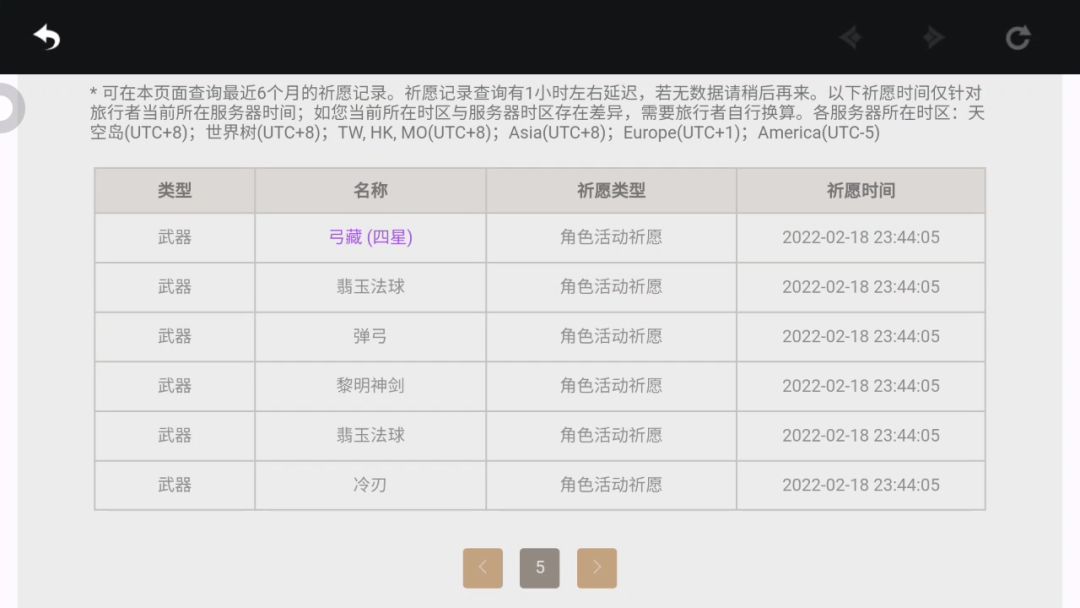Click the timestamp in the 弹弓 row
The width and height of the screenshot is (1080, 608).
point(861,337)
